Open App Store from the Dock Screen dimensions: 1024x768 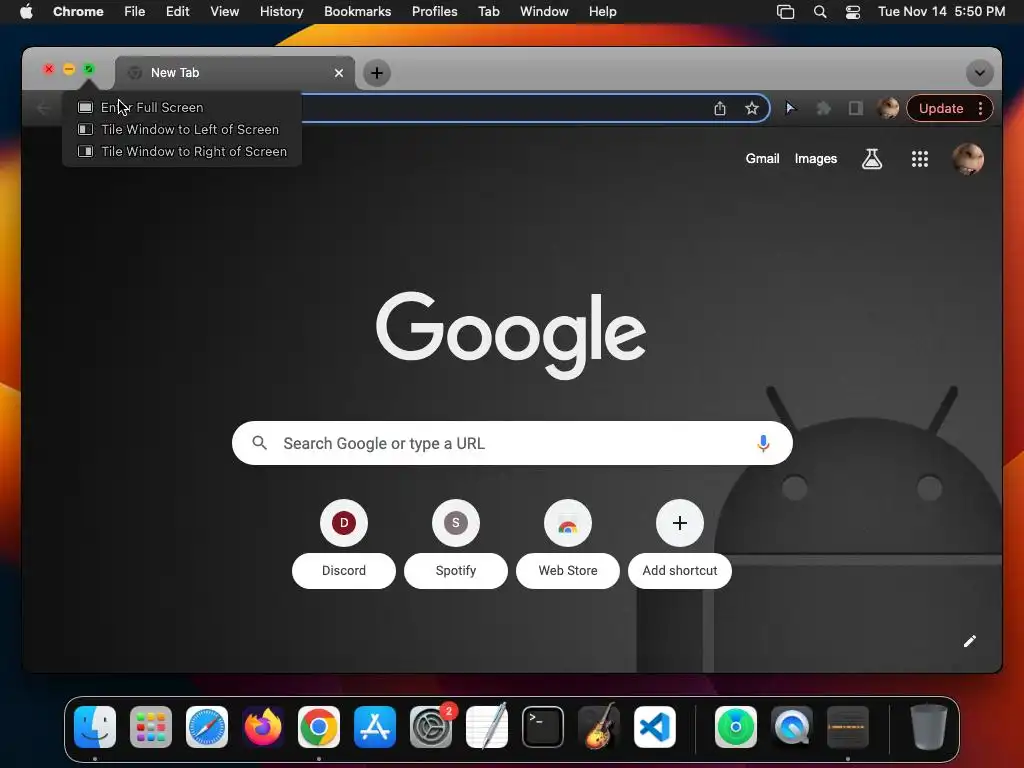point(375,727)
